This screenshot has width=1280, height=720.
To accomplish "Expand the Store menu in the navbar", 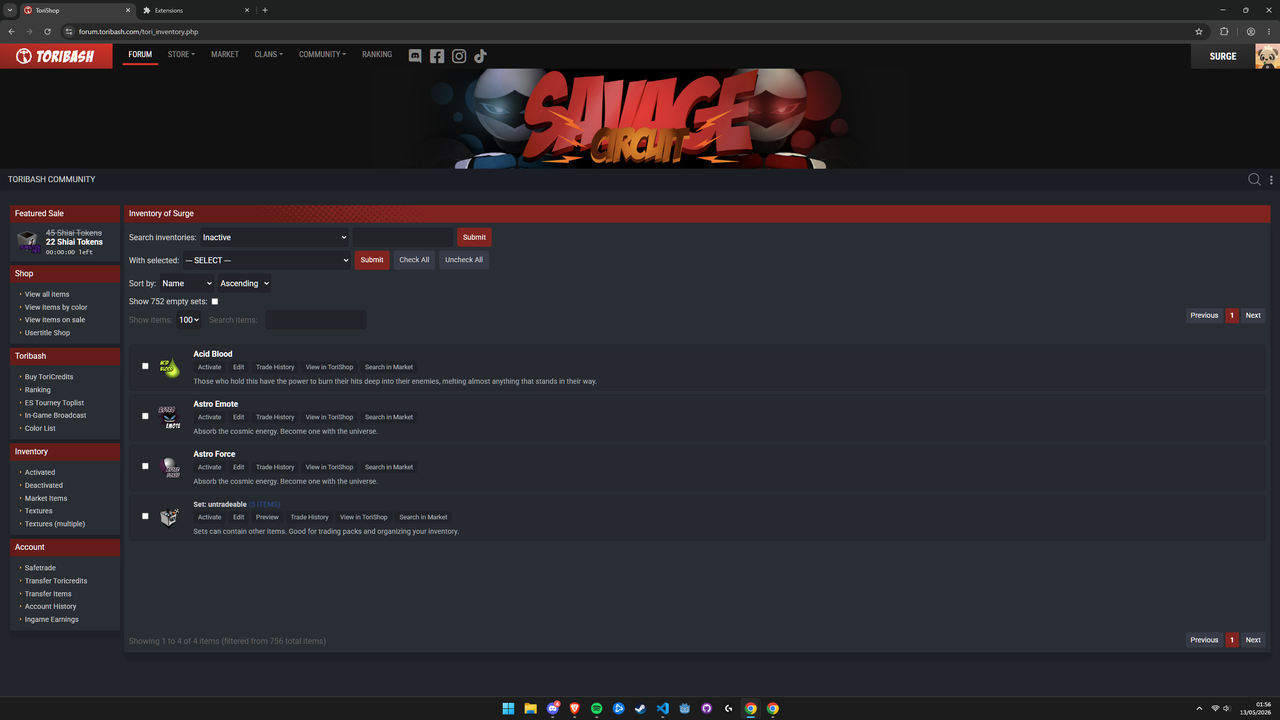I will (x=181, y=55).
